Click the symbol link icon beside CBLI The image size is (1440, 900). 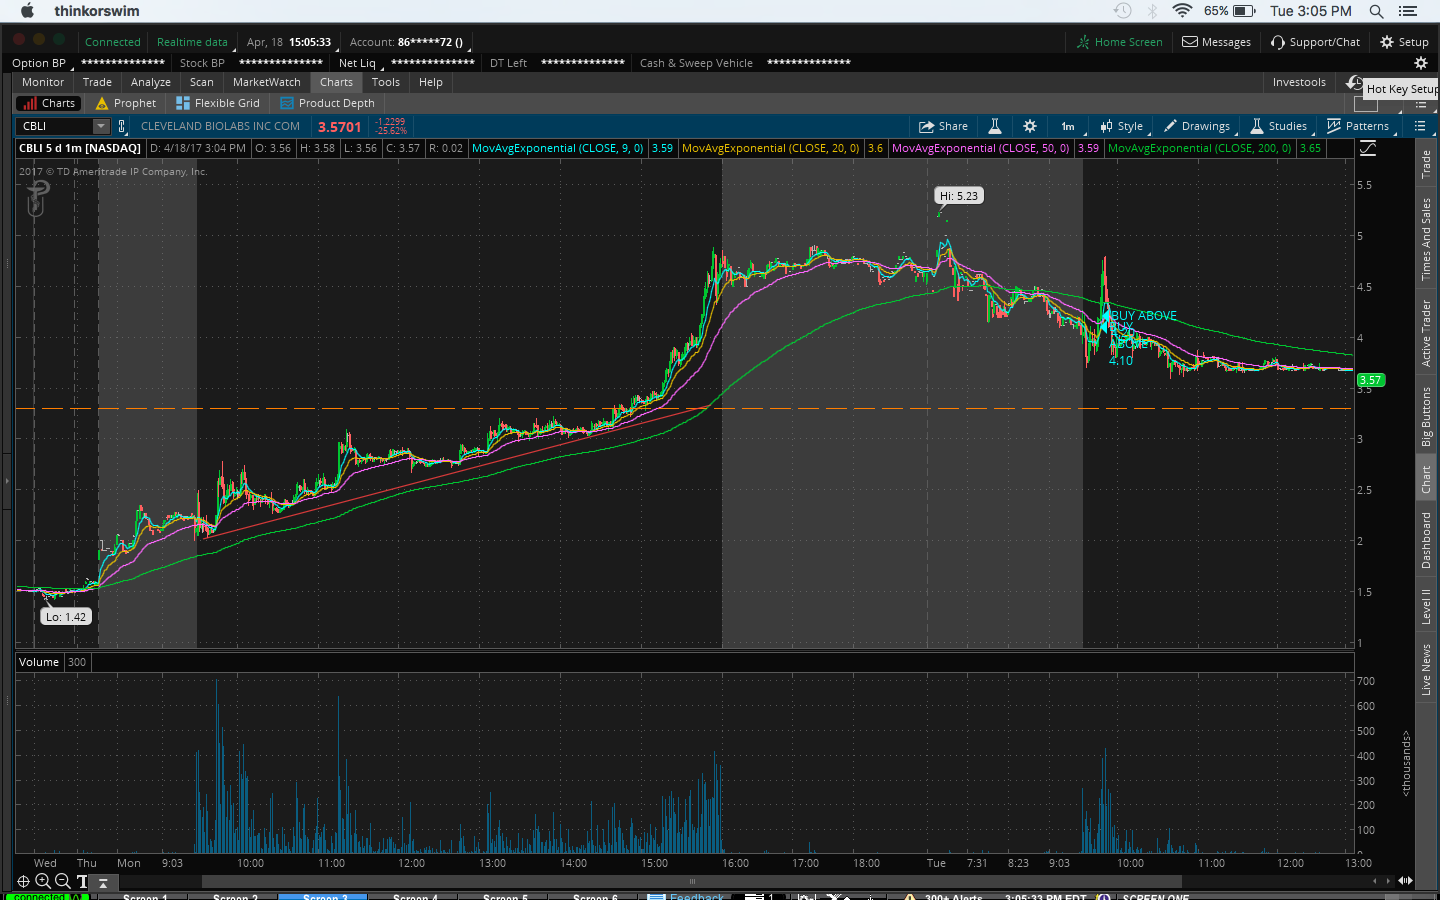click(x=122, y=126)
